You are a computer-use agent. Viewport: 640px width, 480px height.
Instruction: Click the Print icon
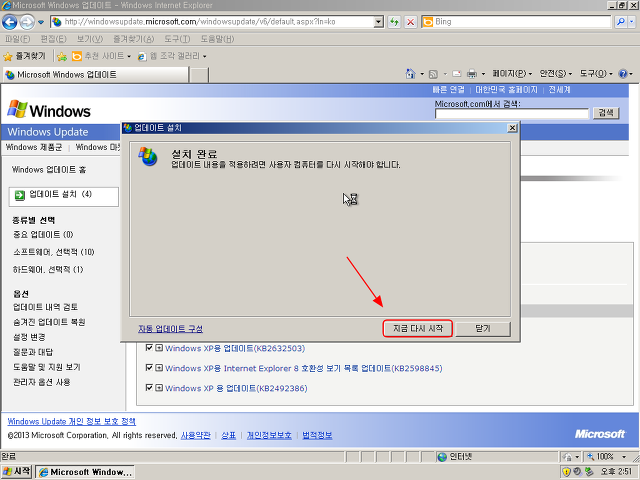(x=472, y=74)
